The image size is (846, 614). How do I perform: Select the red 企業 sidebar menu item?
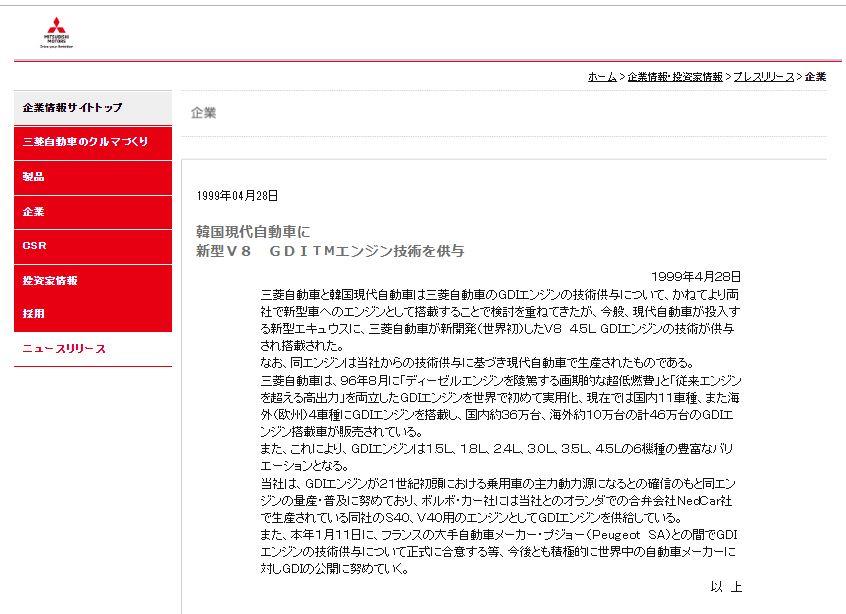click(x=93, y=212)
